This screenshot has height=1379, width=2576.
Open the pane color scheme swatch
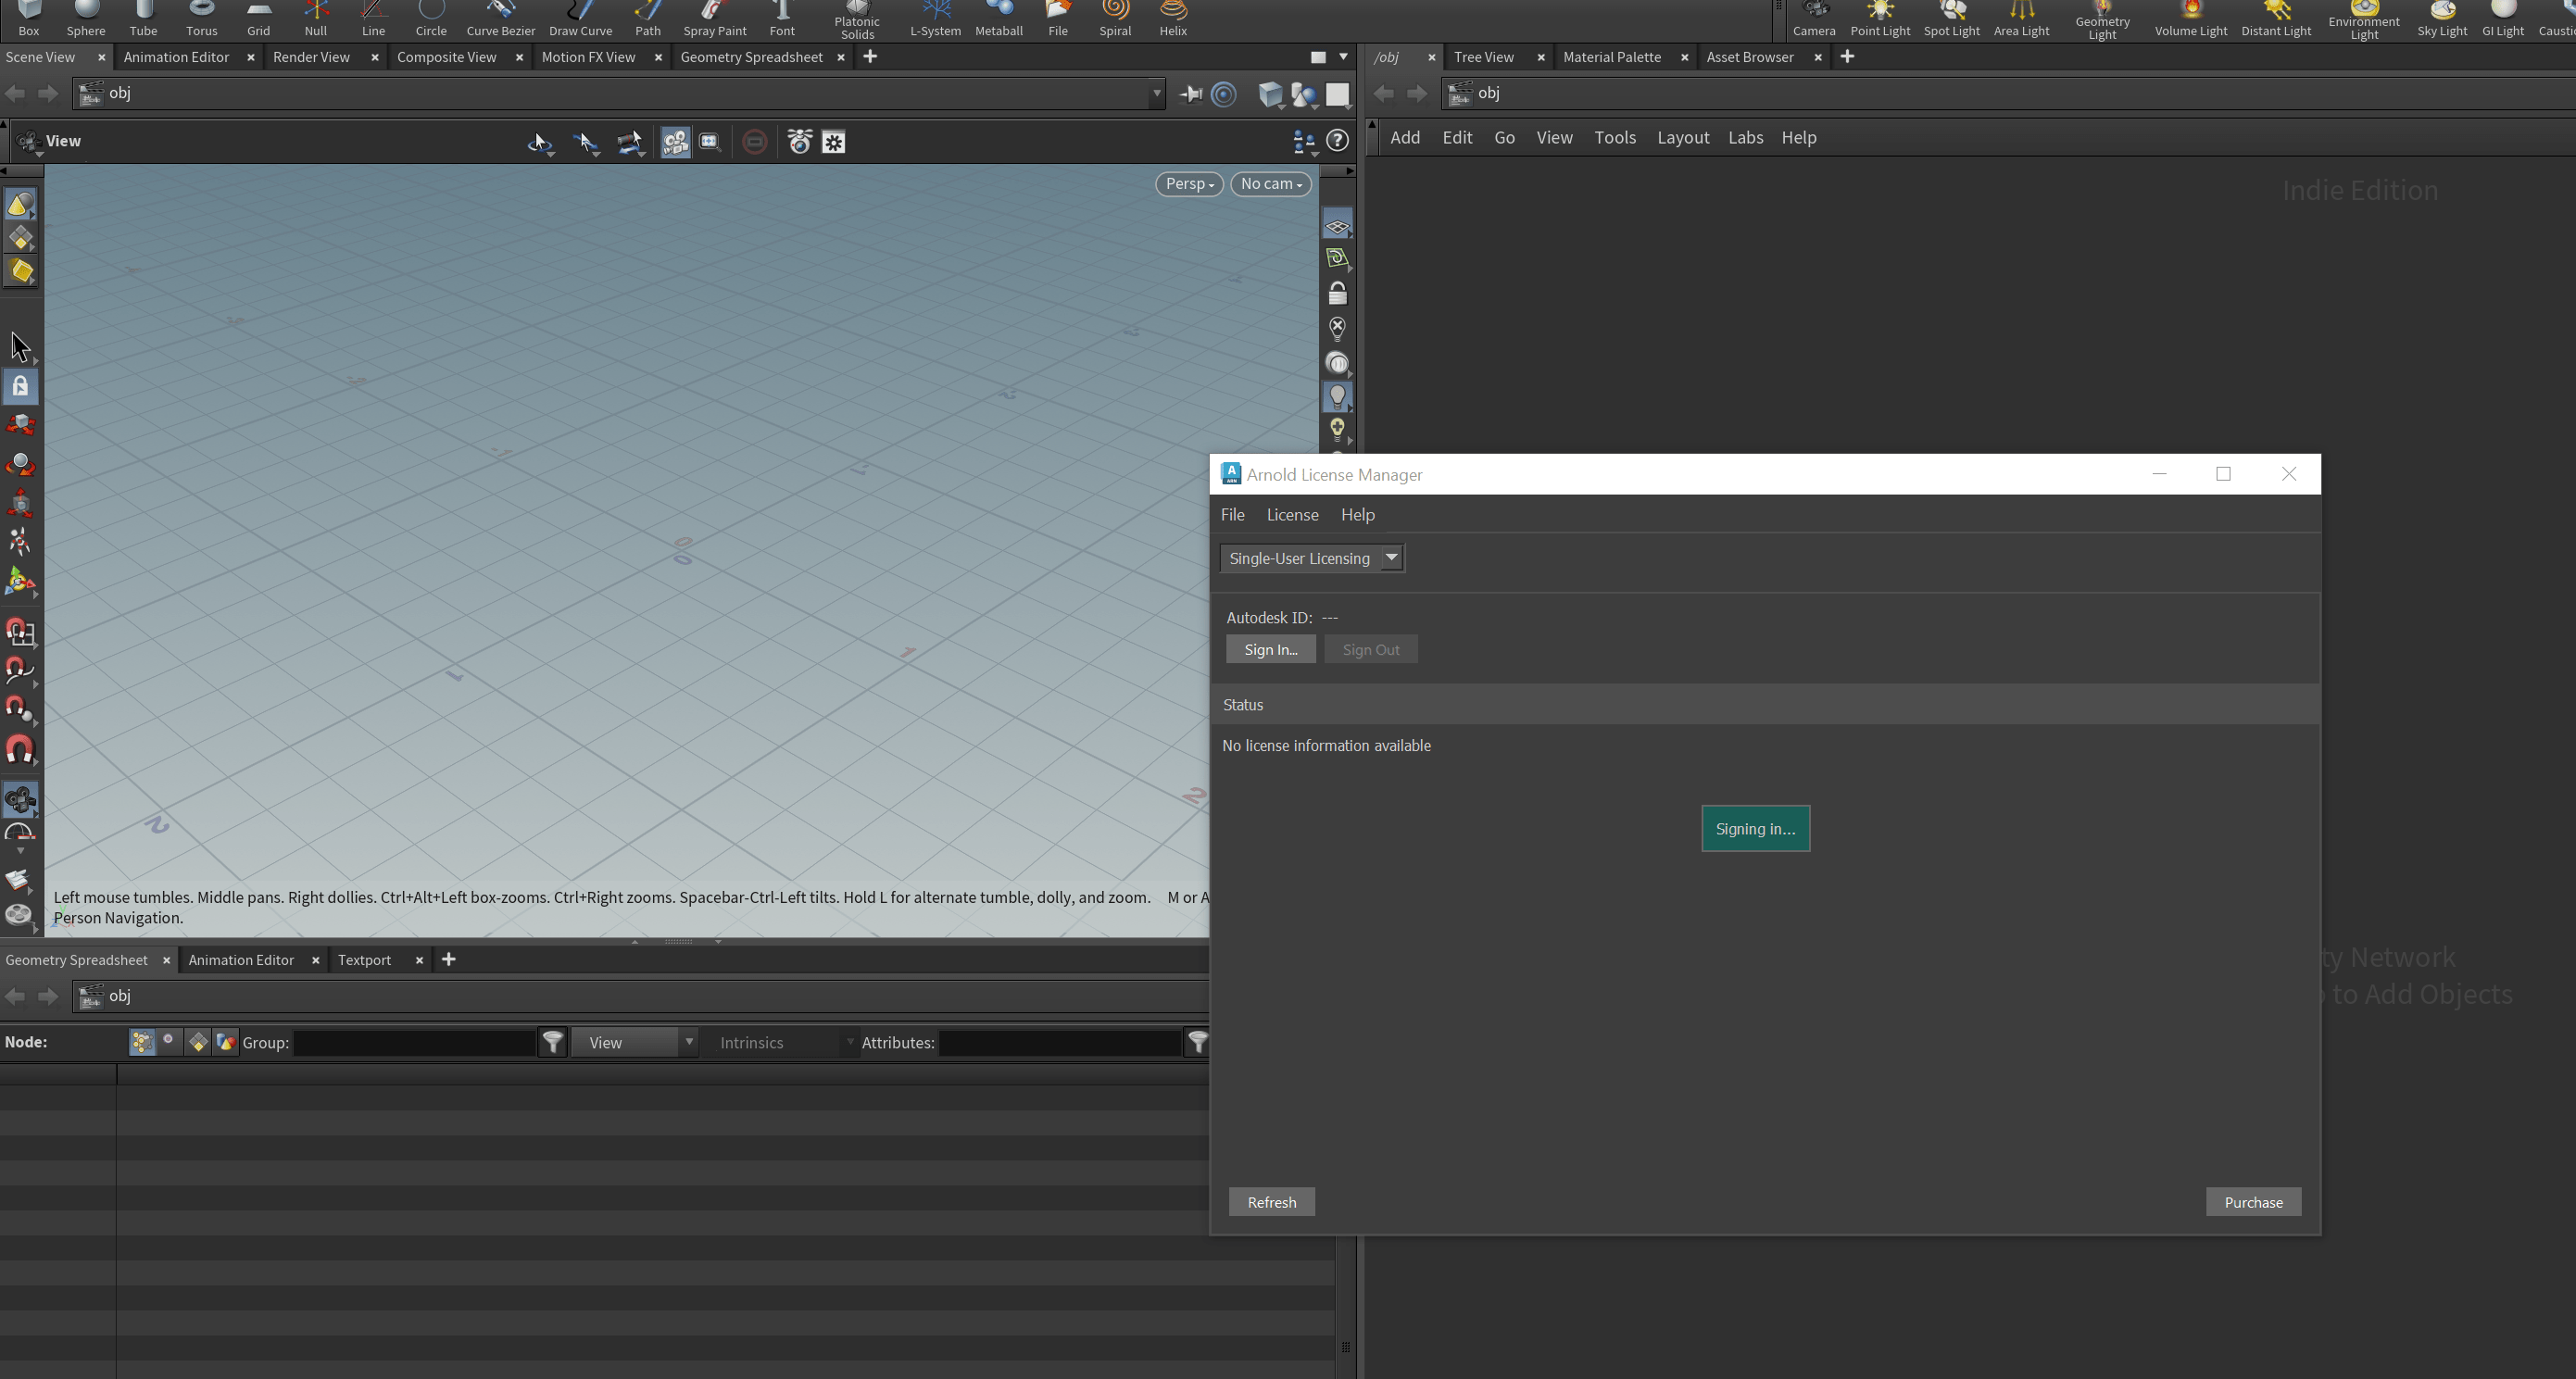coord(1318,57)
